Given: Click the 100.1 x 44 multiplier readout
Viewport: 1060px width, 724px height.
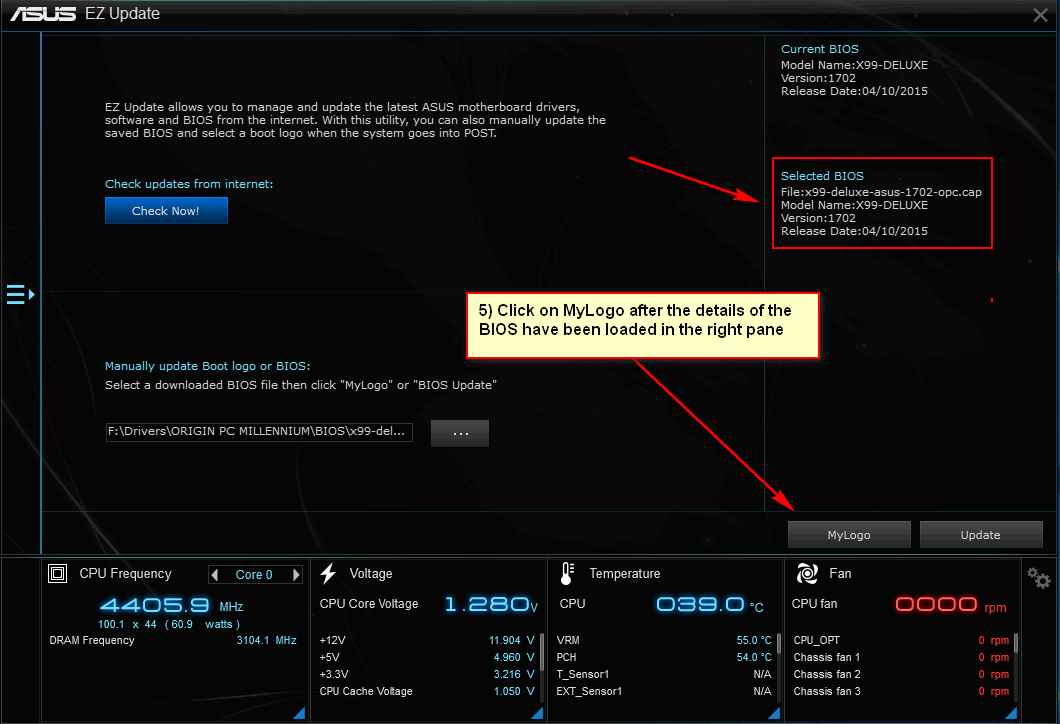Looking at the screenshot, I should (169, 624).
